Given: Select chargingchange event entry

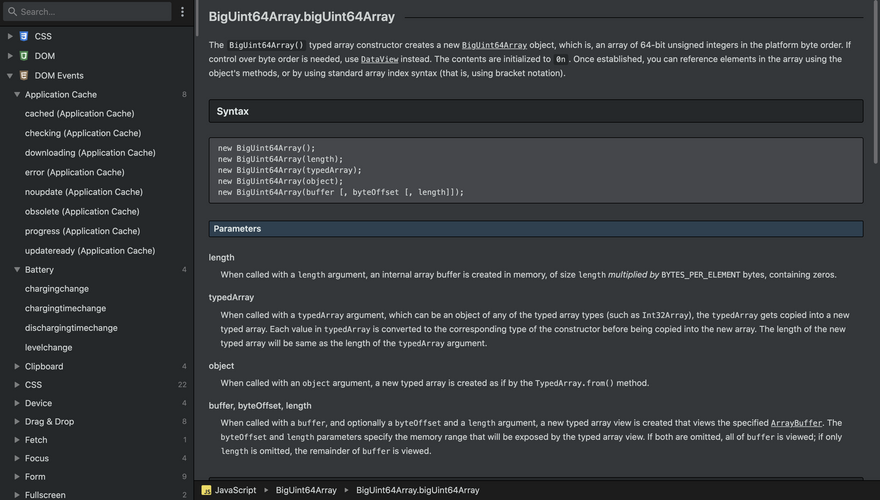Looking at the screenshot, I should pos(57,289).
